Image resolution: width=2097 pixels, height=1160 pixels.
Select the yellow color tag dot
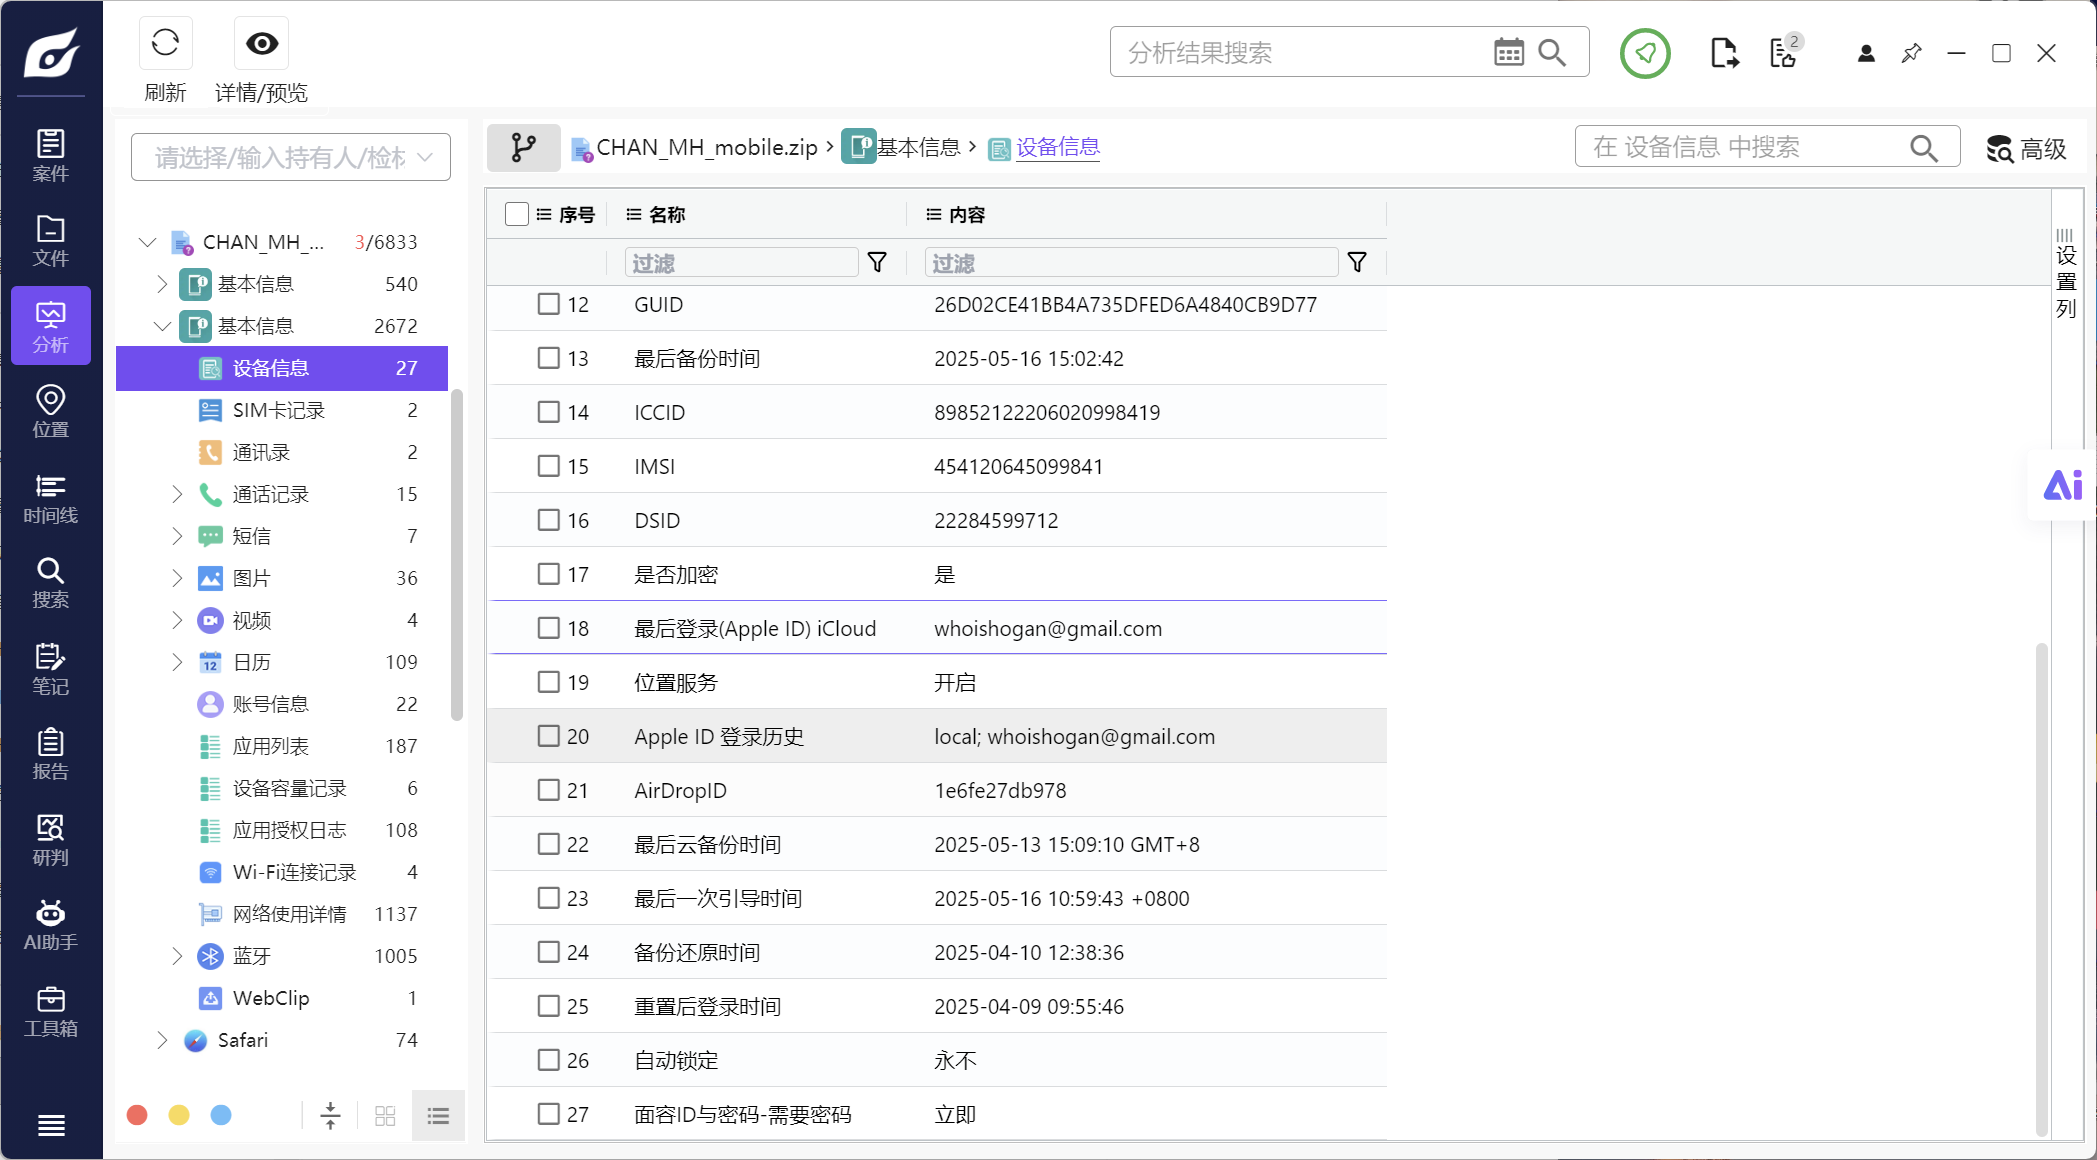[x=179, y=1115]
